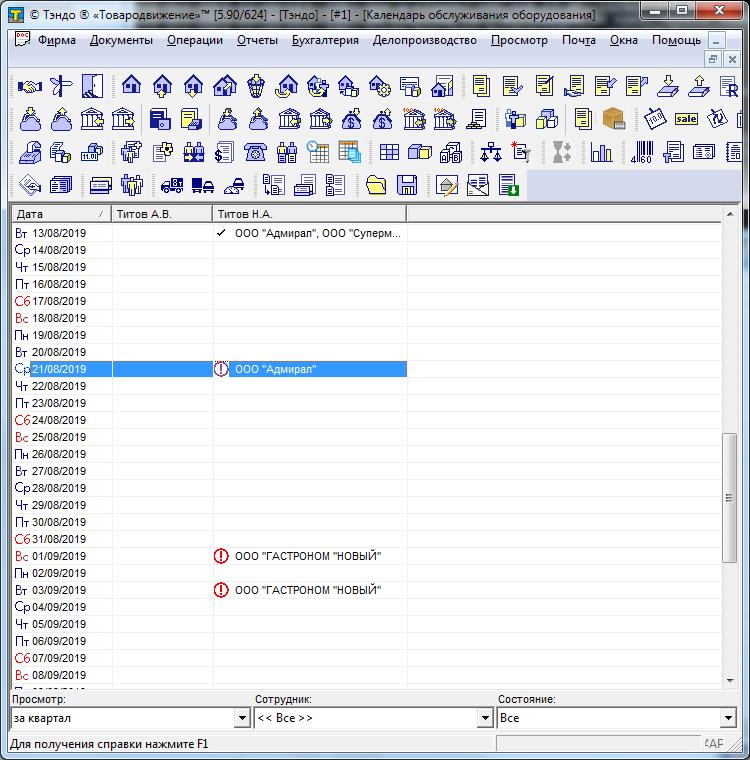Click the brown cardboard box icon
This screenshot has width=750, height=760.
[613, 119]
